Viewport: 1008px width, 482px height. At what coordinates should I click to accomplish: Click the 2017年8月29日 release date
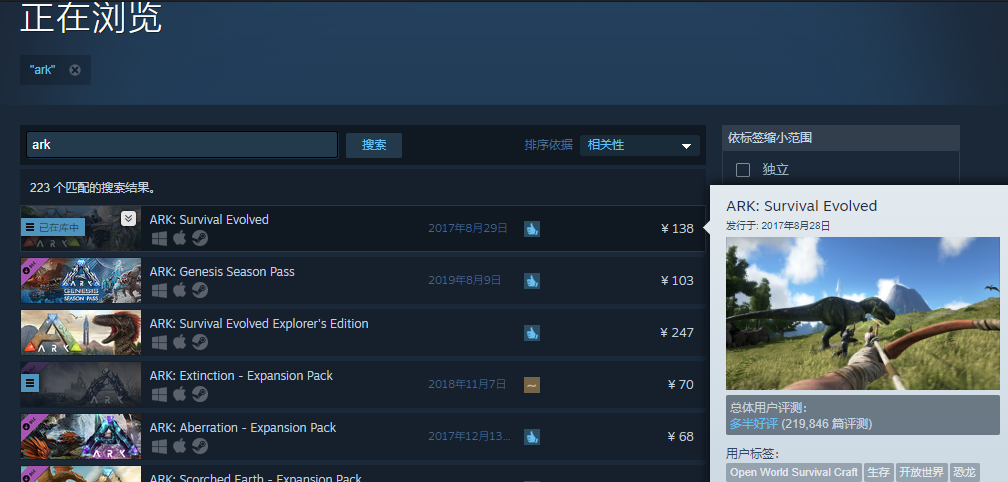coord(468,228)
